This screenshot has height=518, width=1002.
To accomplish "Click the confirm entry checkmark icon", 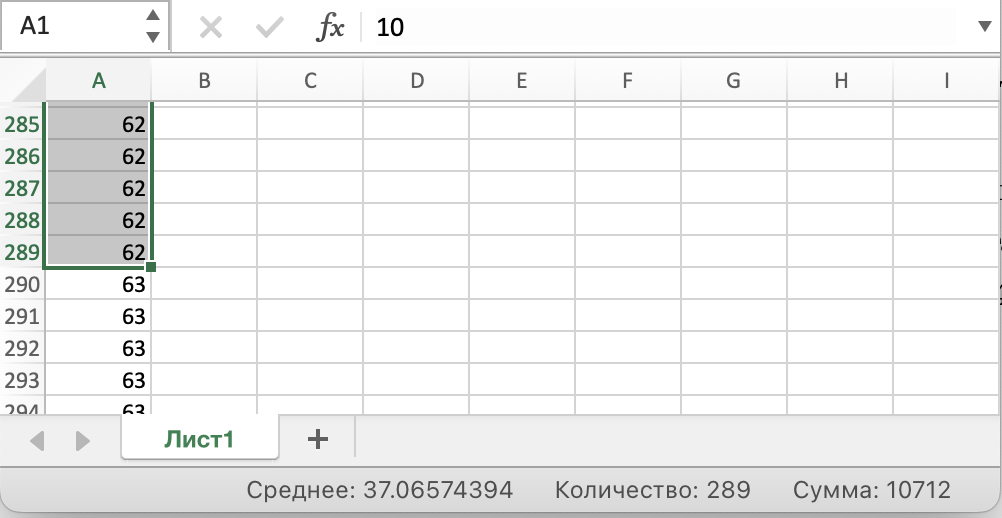I will click(x=268, y=27).
